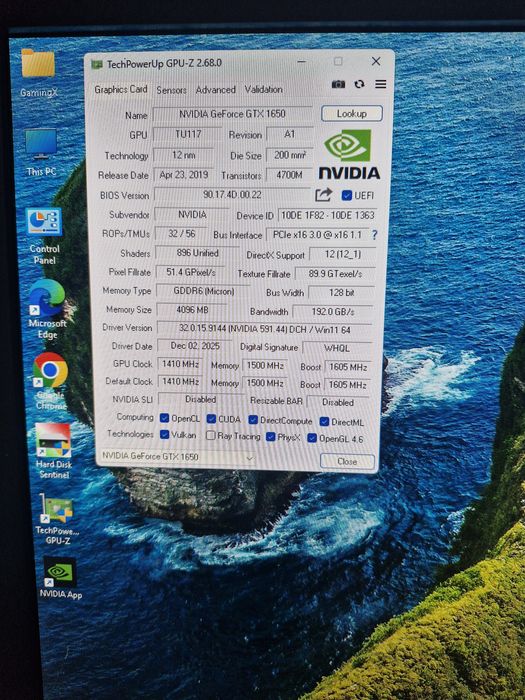The image size is (525, 700).
Task: Click the Digital Signature value WHQL
Action: pos(337,348)
